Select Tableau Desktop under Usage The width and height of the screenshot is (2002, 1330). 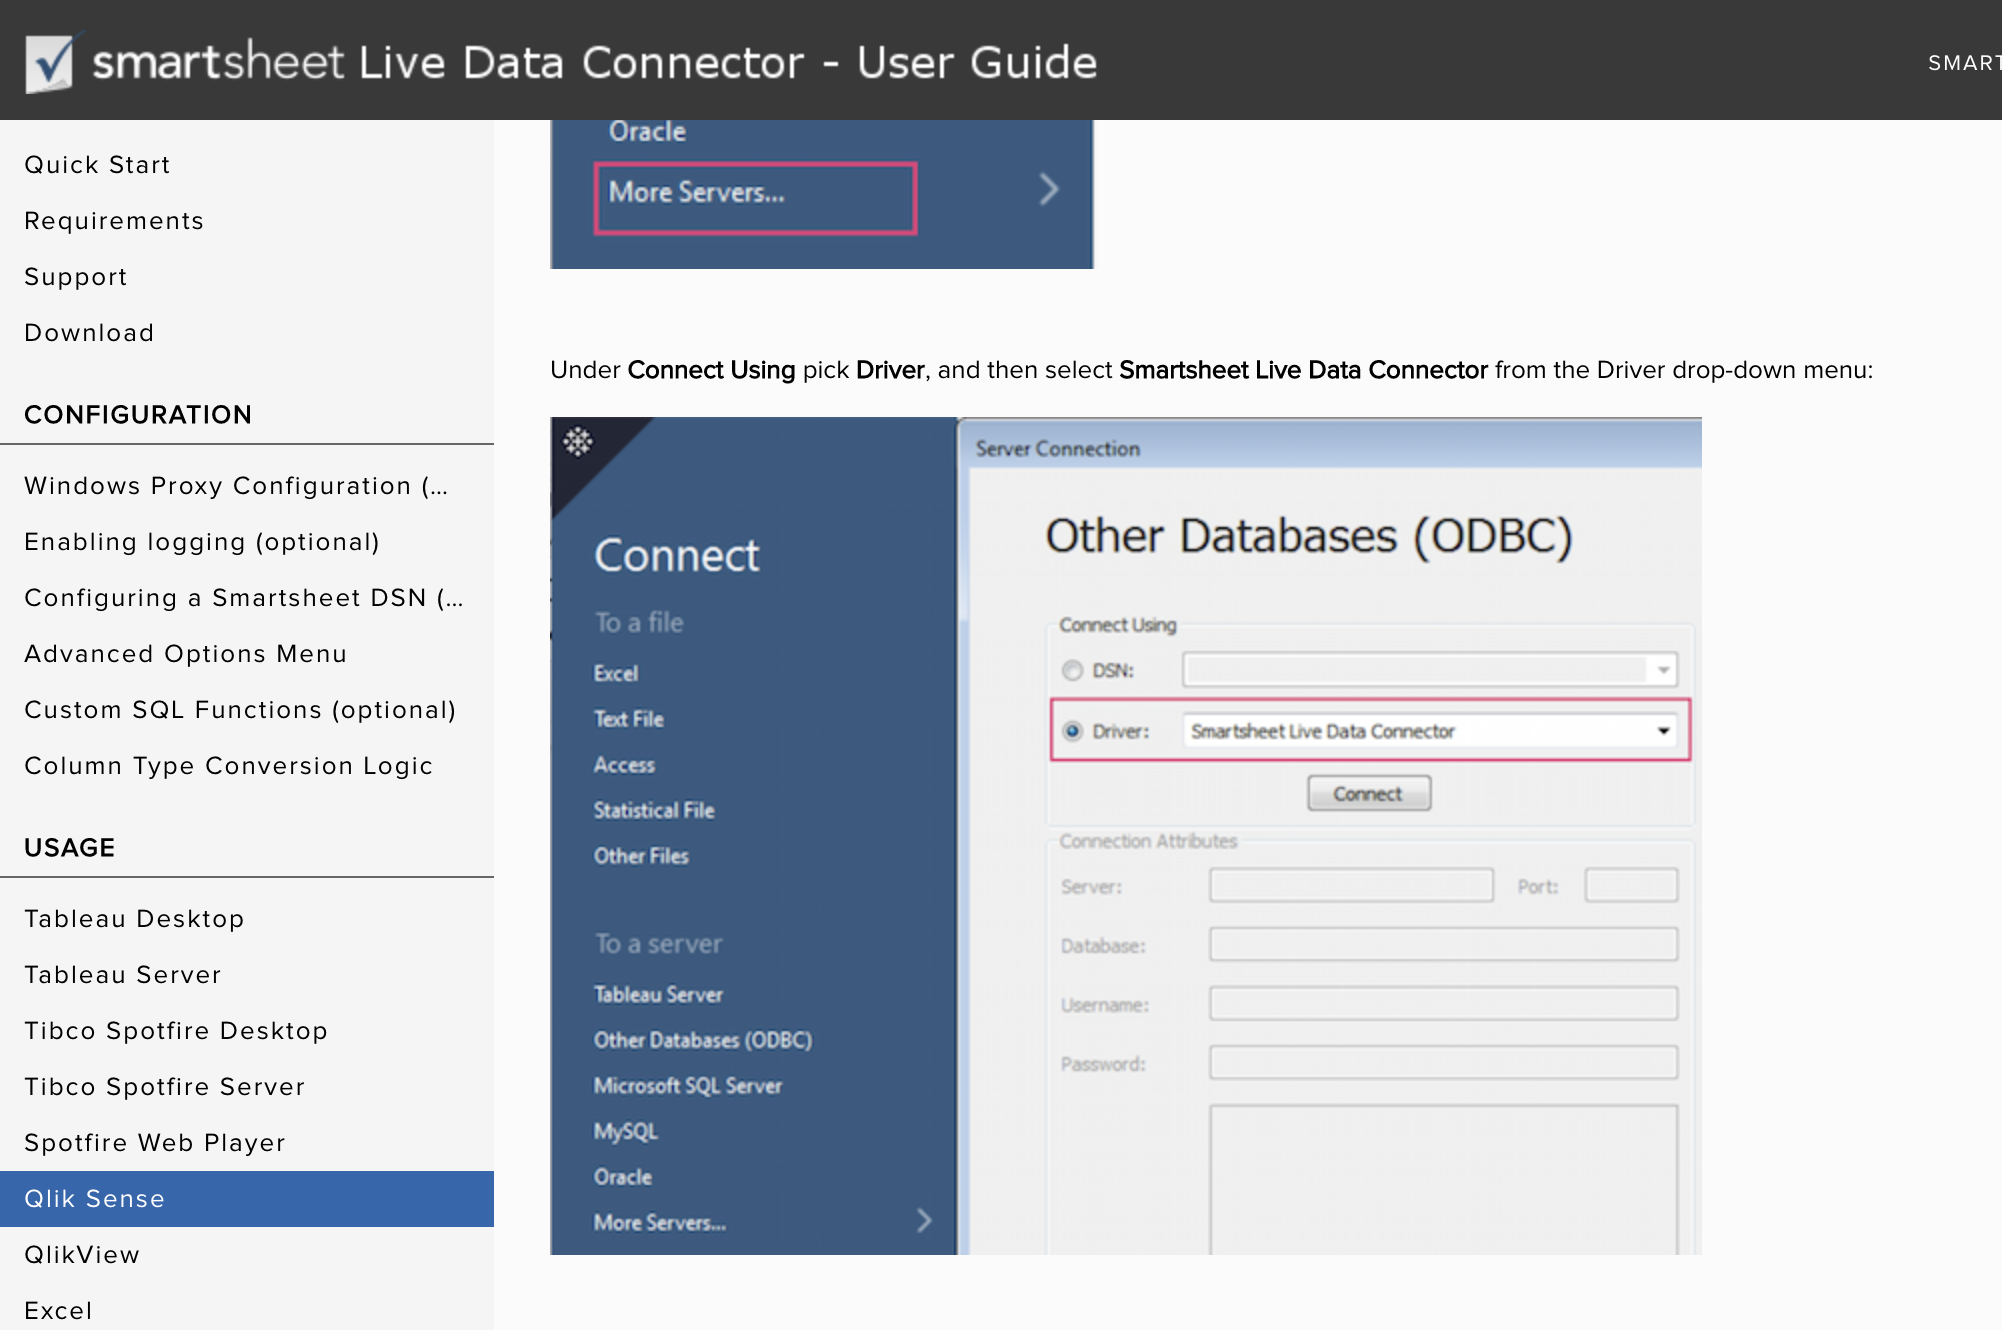coord(134,918)
